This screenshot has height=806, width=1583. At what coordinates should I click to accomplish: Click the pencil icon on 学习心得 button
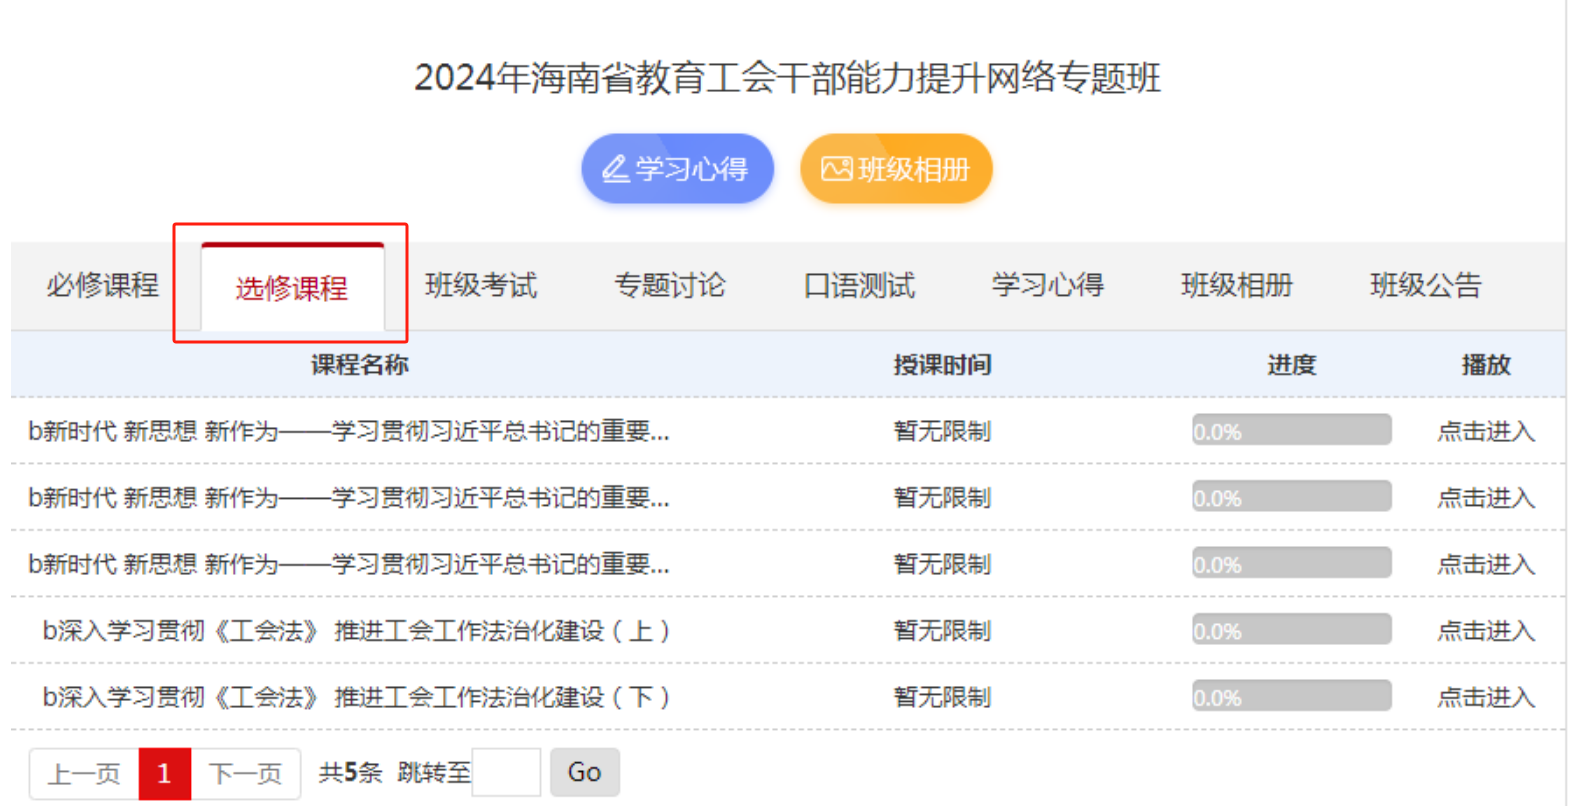pyautogui.click(x=615, y=169)
